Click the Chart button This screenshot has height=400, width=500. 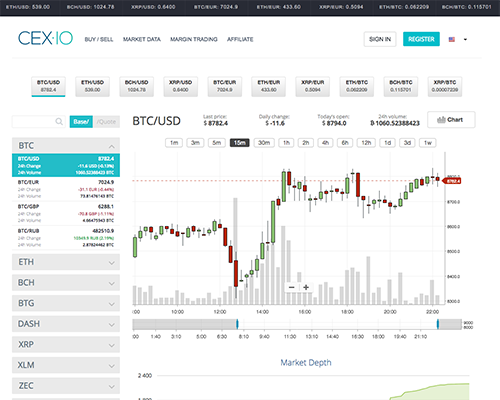point(451,120)
